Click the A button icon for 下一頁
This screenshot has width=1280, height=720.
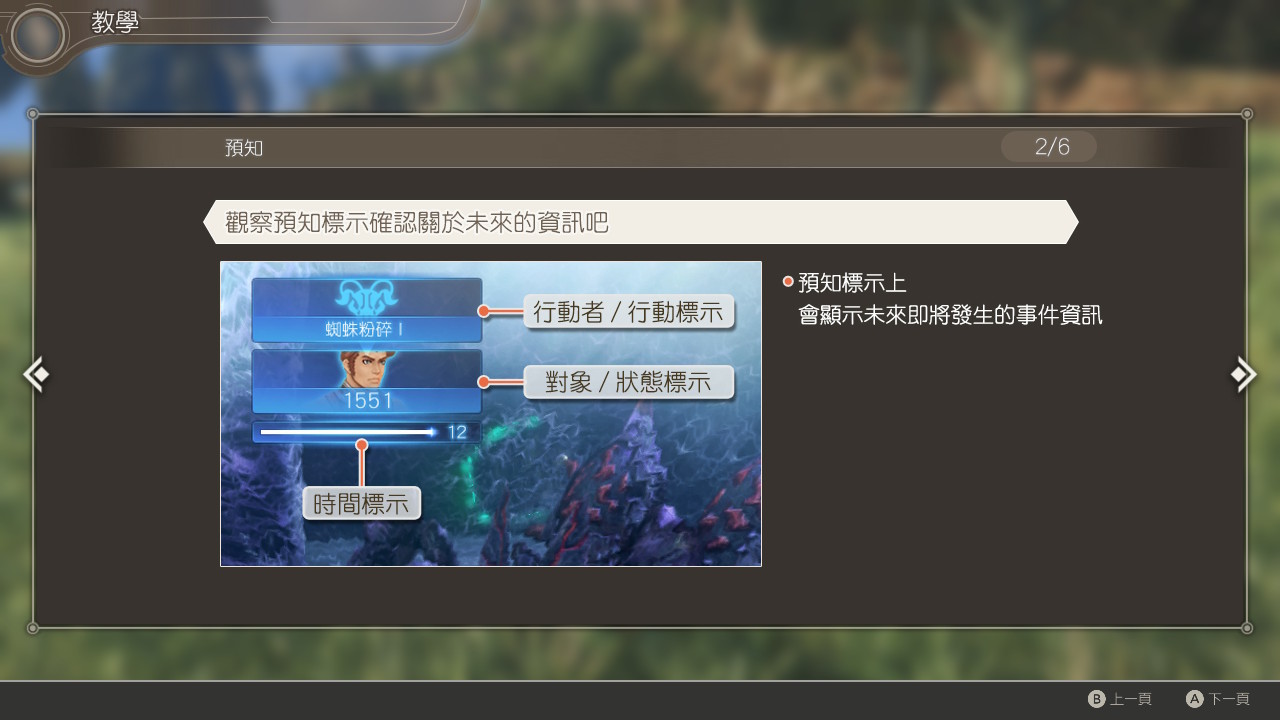[x=1195, y=699]
